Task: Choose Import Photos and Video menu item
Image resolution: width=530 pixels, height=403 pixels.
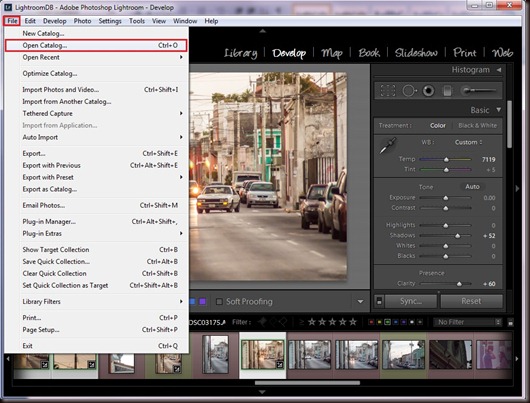Action: point(96,90)
